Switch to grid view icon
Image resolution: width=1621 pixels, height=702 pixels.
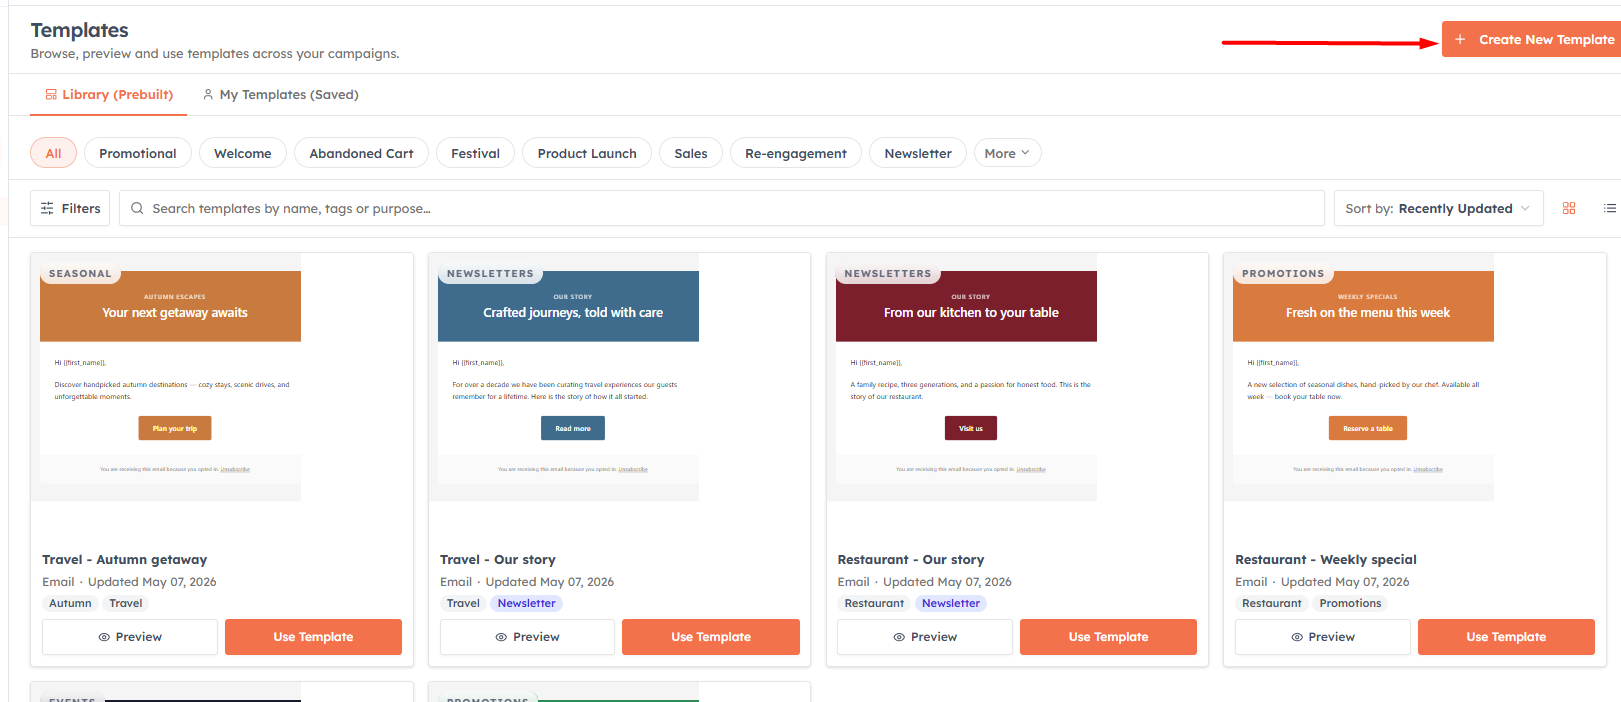pyautogui.click(x=1569, y=208)
